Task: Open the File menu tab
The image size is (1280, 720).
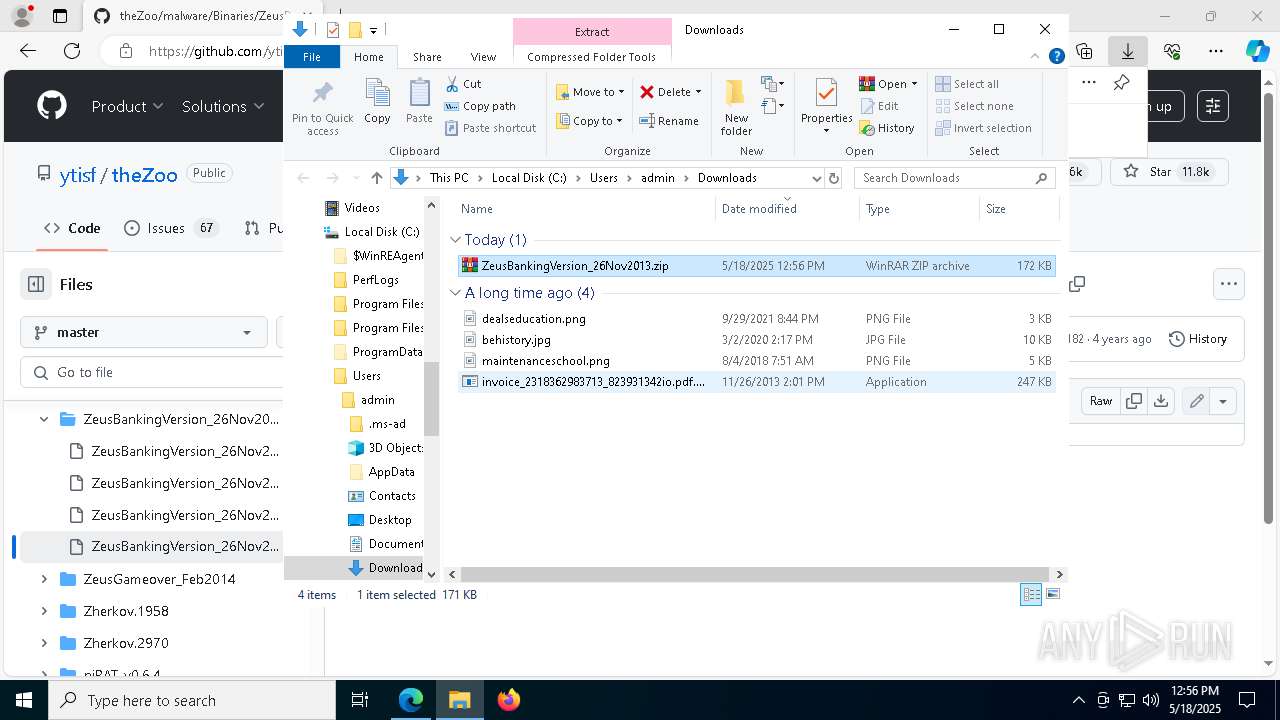Action: pos(312,57)
